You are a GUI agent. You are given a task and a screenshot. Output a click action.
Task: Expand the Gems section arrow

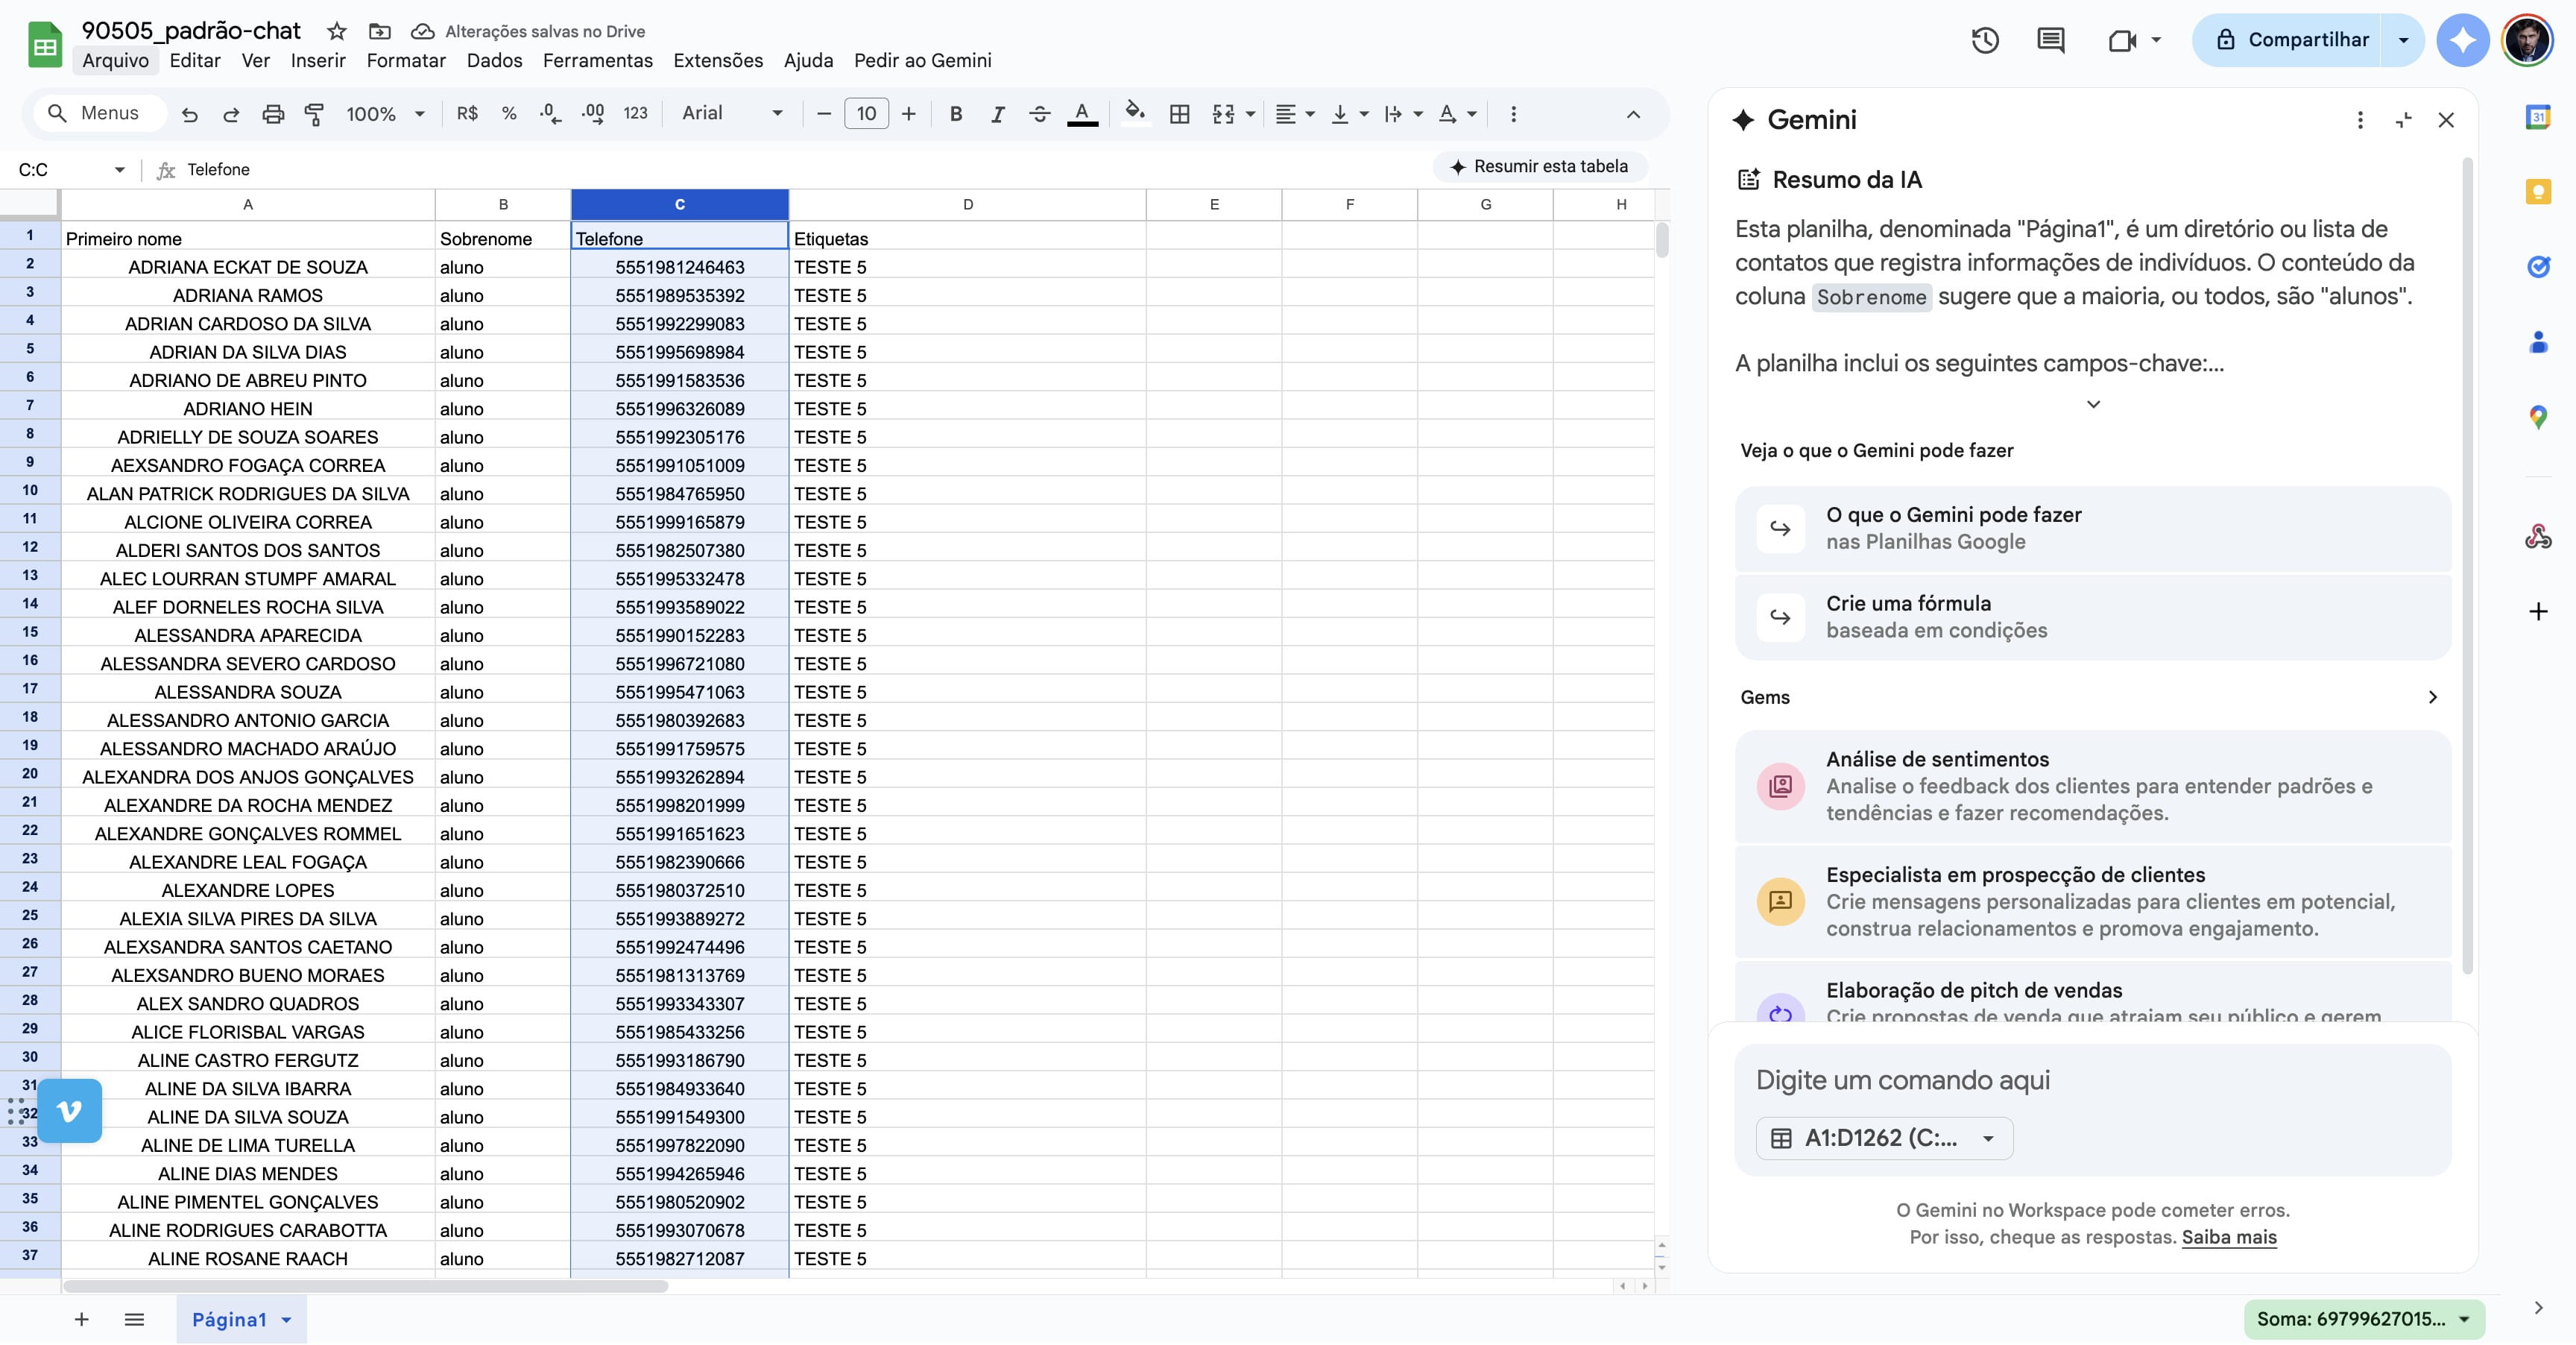(2432, 697)
